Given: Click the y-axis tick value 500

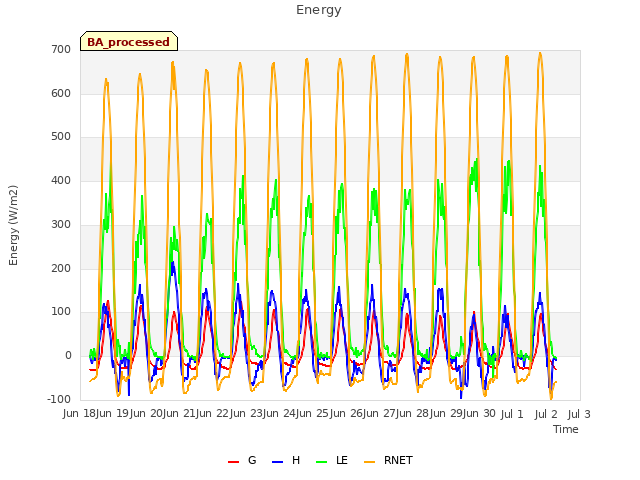Looking at the screenshot, I should click(61, 137).
